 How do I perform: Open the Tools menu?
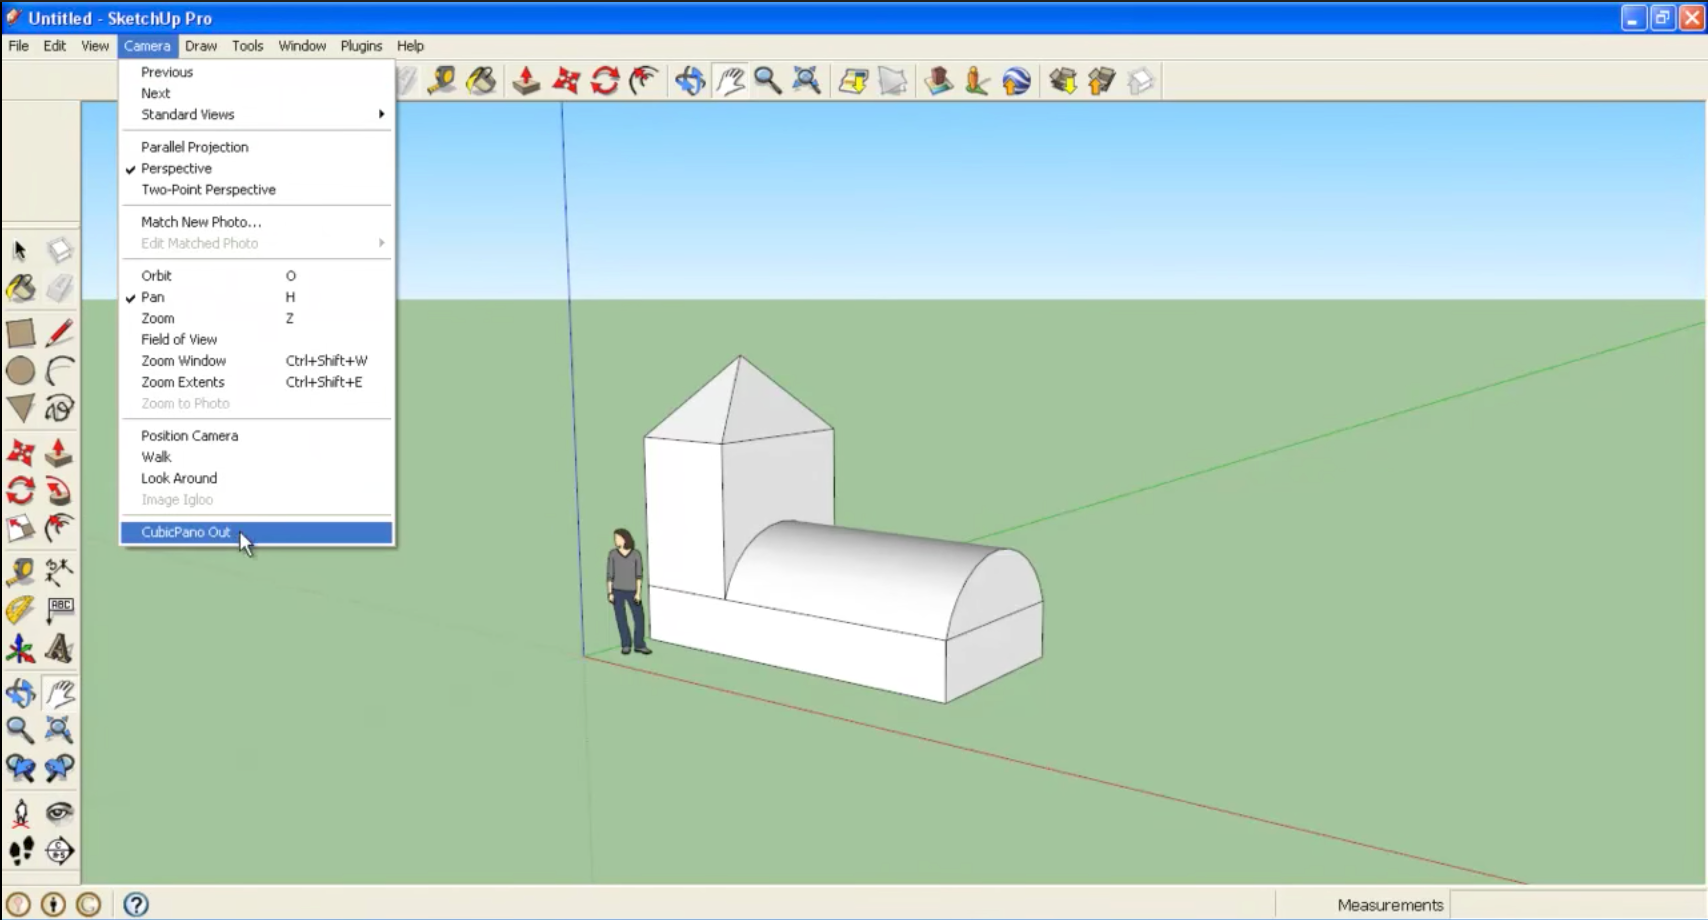point(248,46)
